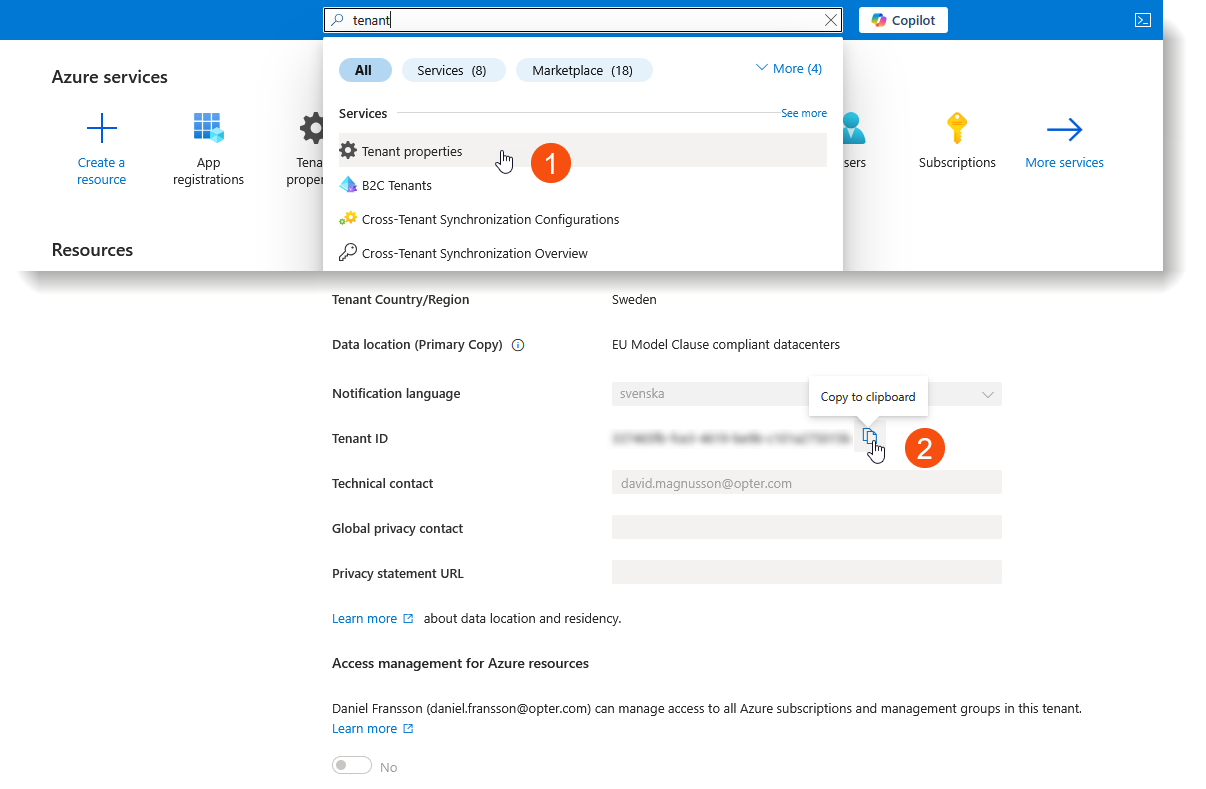Copy Tenant ID to clipboard
The image size is (1206, 789).
[x=870, y=436]
